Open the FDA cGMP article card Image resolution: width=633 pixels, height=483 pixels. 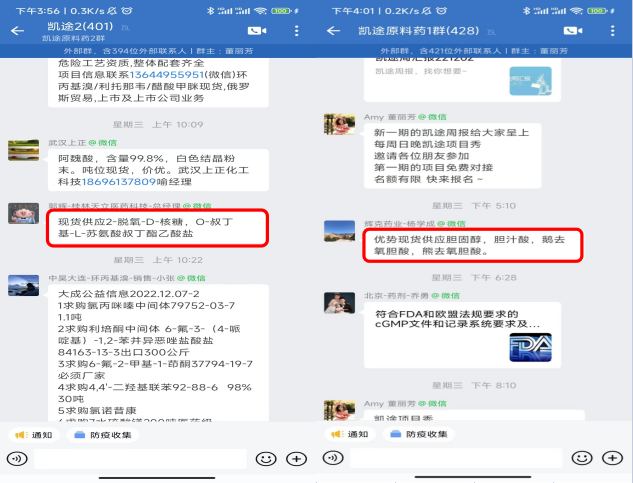pyautogui.click(x=462, y=335)
